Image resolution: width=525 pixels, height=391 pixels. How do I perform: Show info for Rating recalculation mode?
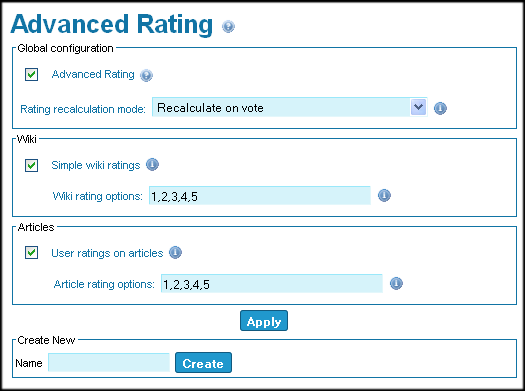440,108
